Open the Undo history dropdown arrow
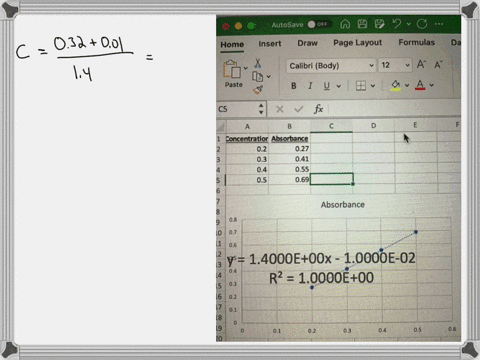Screen dimensions: 480x360 click(x=409, y=24)
